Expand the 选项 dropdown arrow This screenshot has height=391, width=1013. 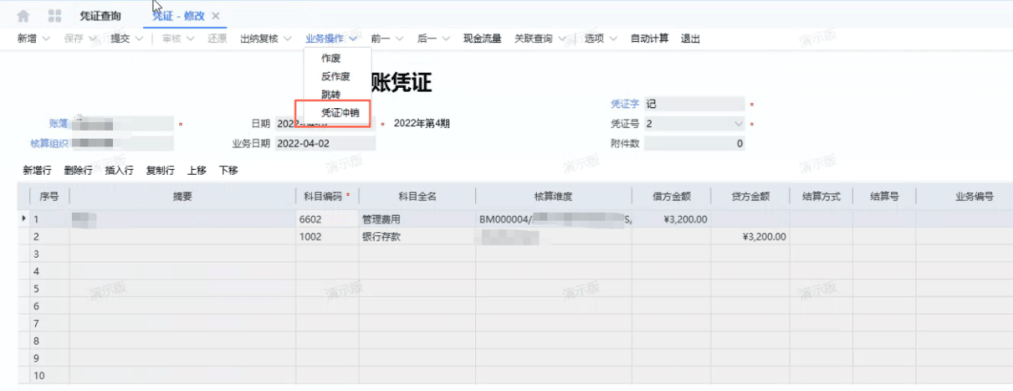[x=613, y=39]
